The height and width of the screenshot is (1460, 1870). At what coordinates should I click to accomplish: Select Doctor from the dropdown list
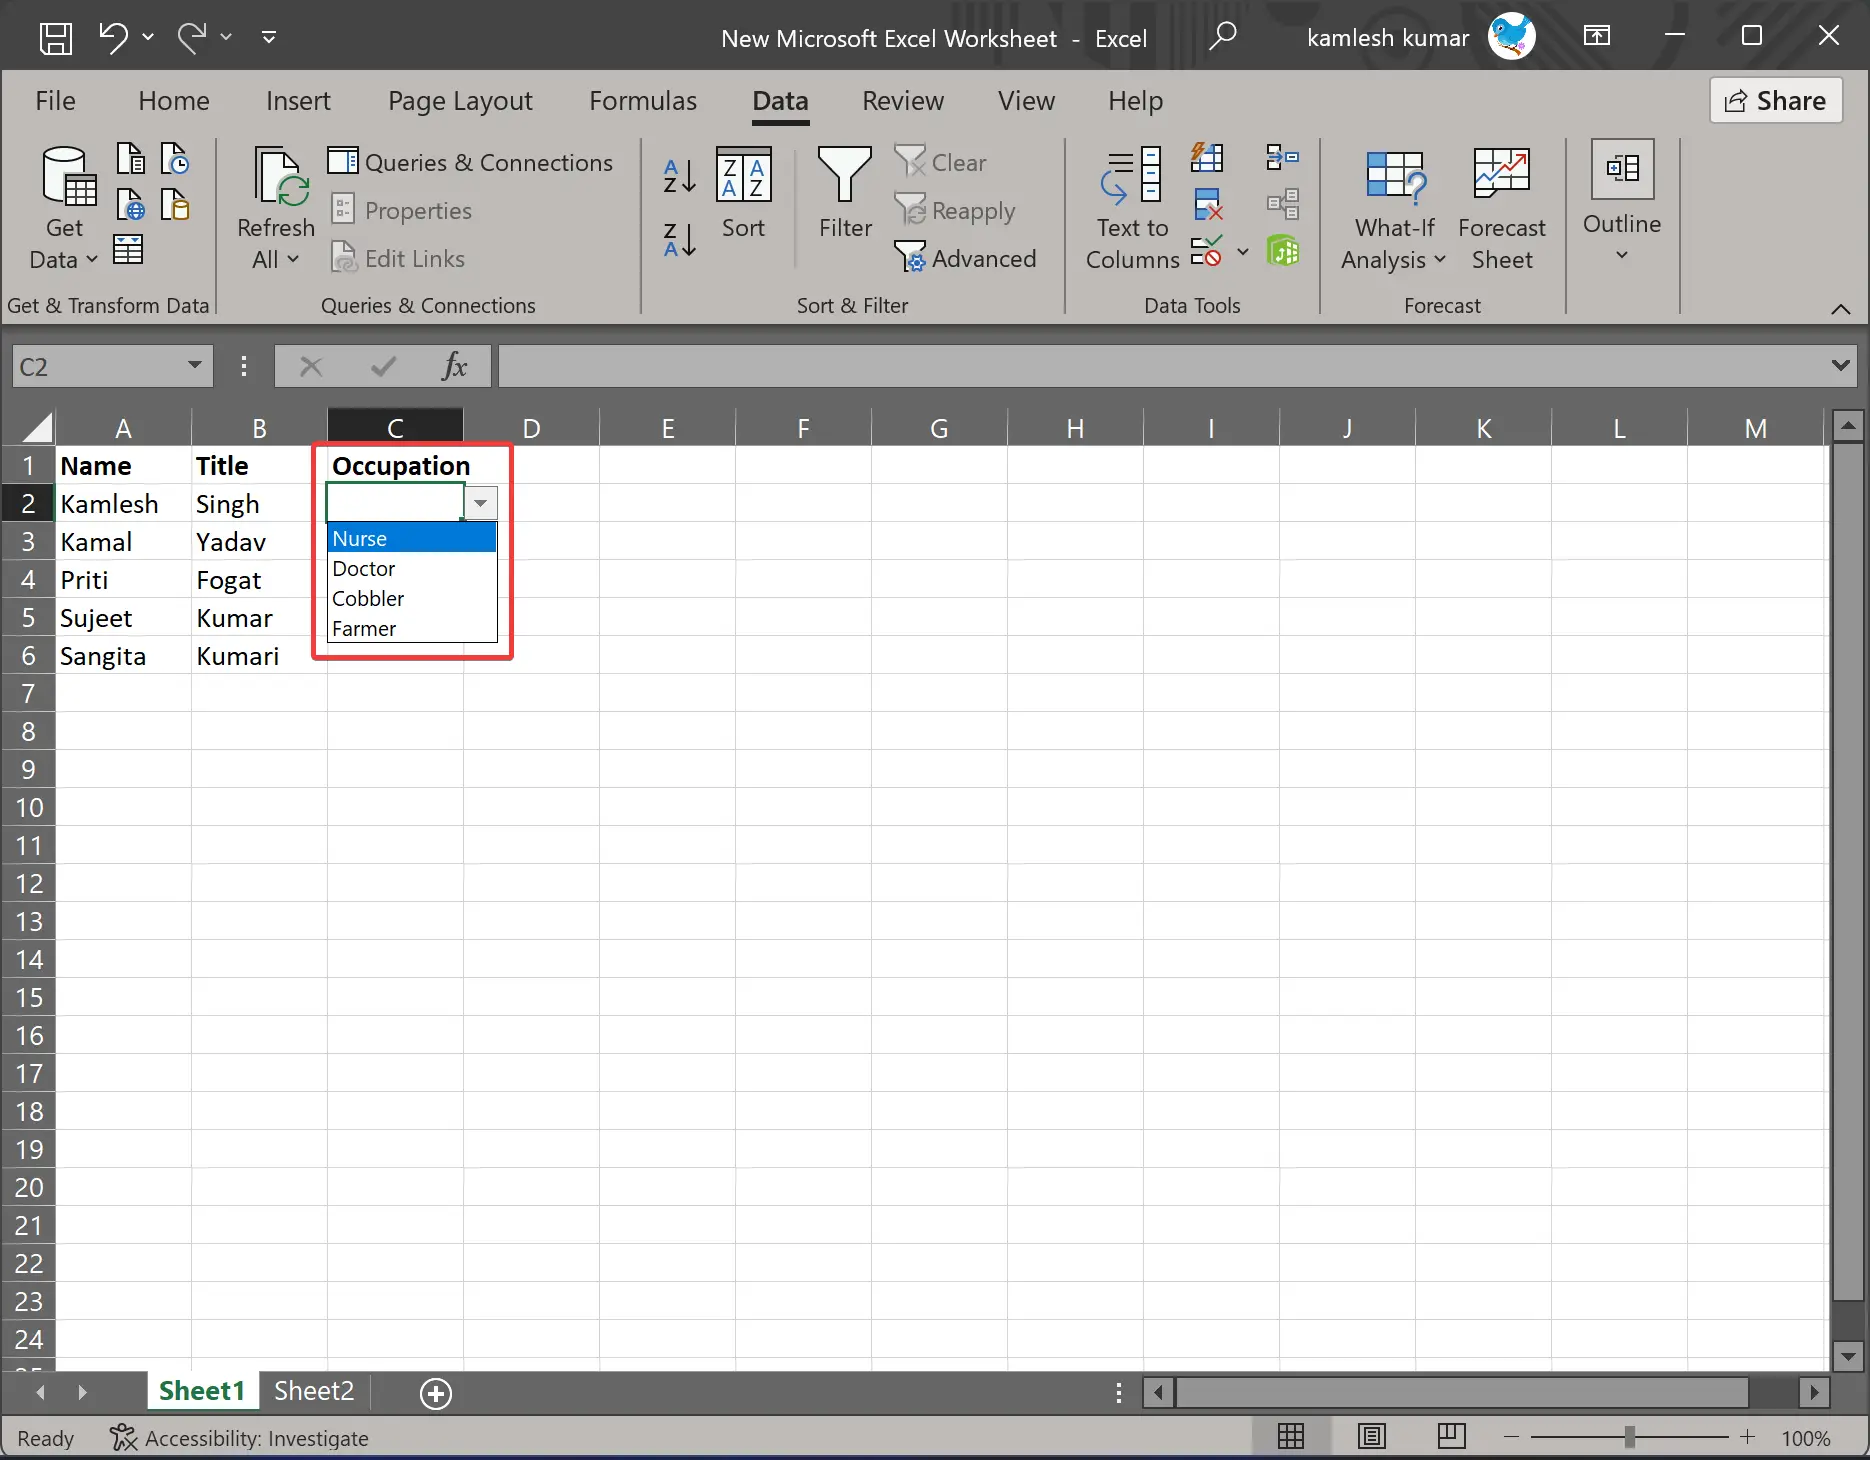[x=364, y=568]
